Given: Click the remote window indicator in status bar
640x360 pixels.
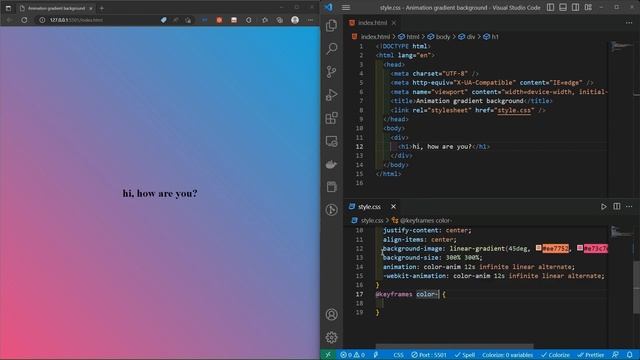Looking at the screenshot, I should [x=328, y=355].
